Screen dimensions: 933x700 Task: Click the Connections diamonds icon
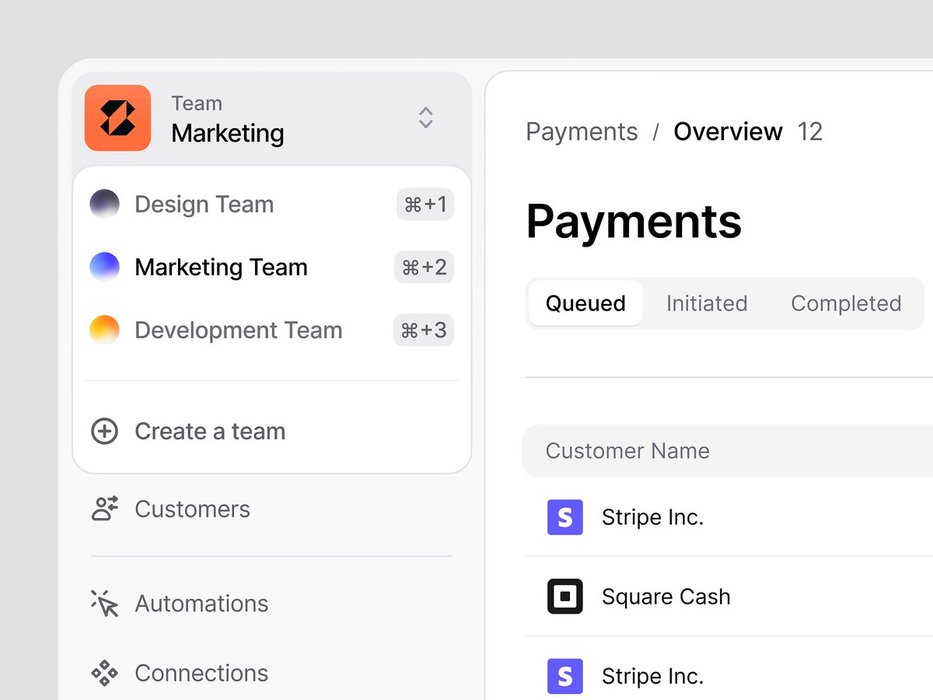click(105, 673)
